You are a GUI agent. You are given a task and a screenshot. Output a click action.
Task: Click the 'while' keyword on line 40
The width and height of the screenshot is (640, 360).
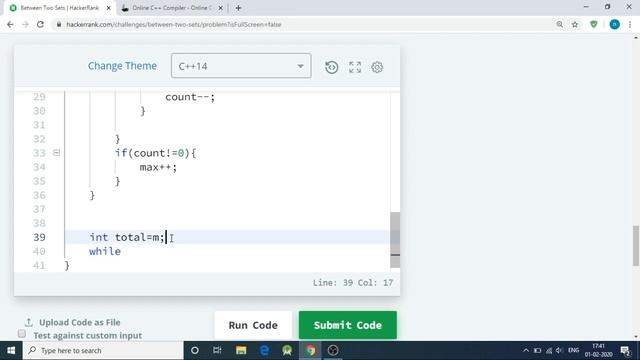[x=105, y=251]
